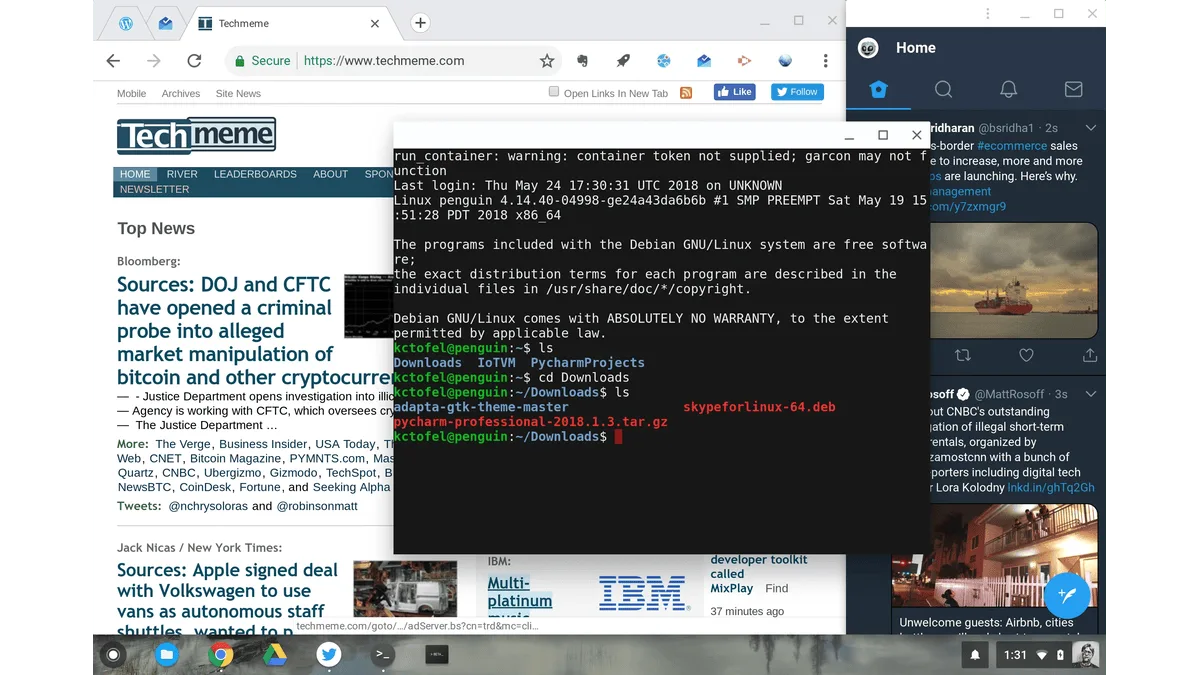Open the Mobile link on Techmeme
Screen dimensions: 1200x675
[132, 93]
